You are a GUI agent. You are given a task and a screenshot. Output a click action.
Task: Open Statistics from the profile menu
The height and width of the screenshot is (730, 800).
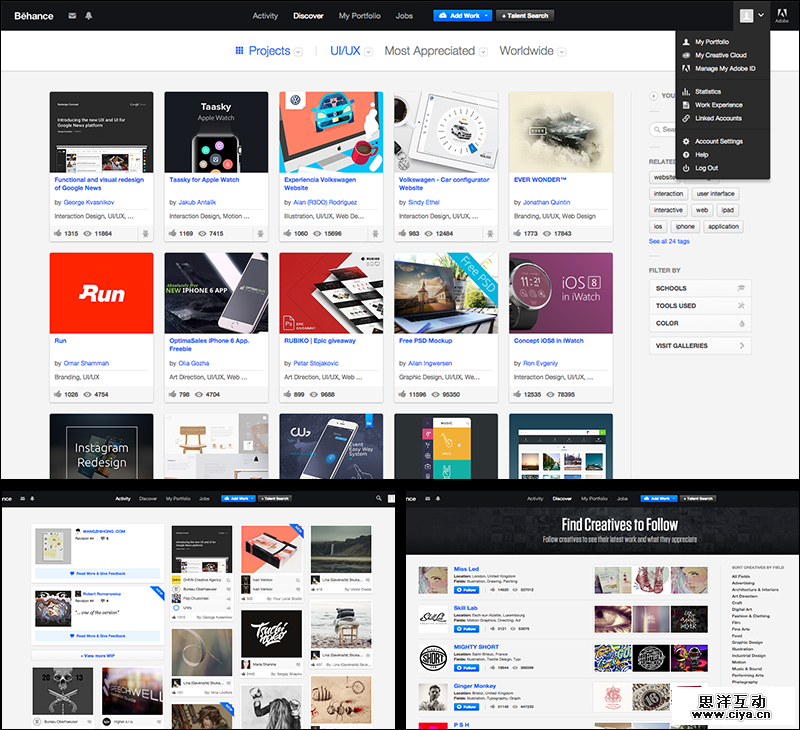pos(708,92)
